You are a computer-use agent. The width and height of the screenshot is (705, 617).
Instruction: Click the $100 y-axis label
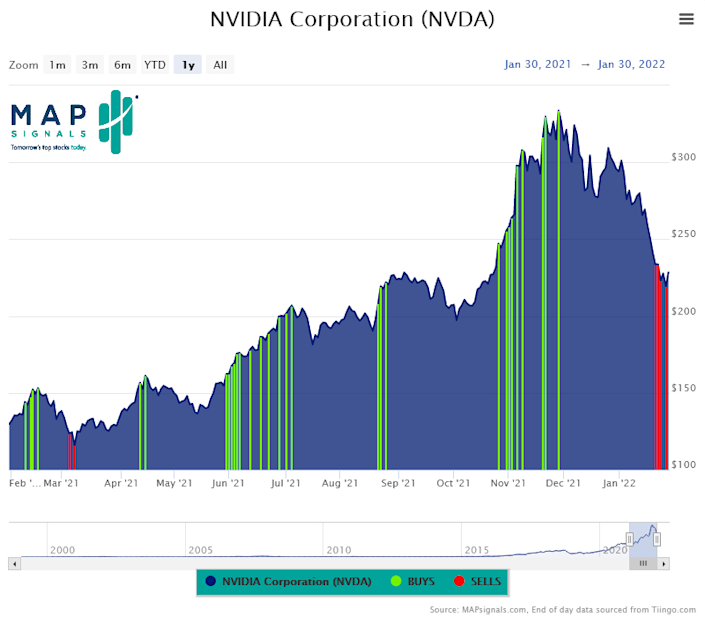coord(683,465)
